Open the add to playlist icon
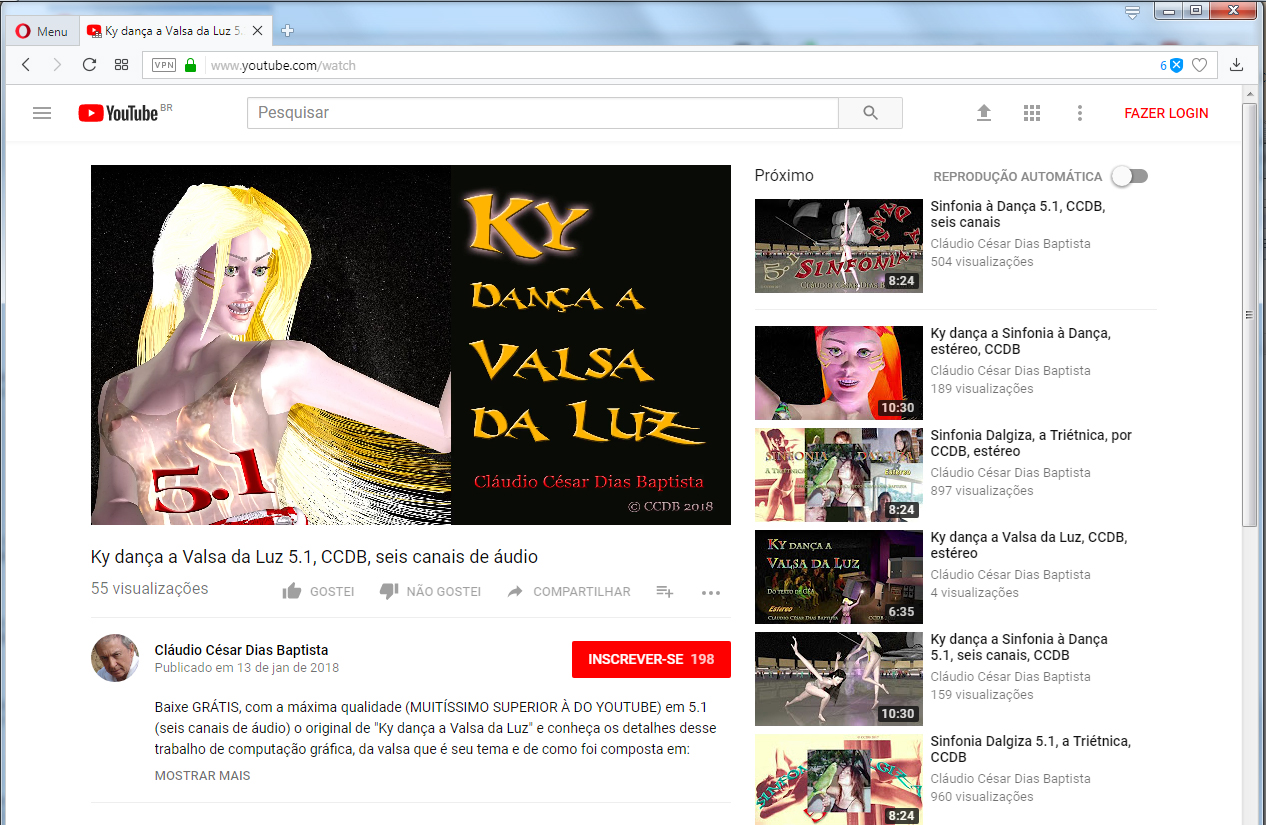The image size is (1266, 825). (x=665, y=591)
